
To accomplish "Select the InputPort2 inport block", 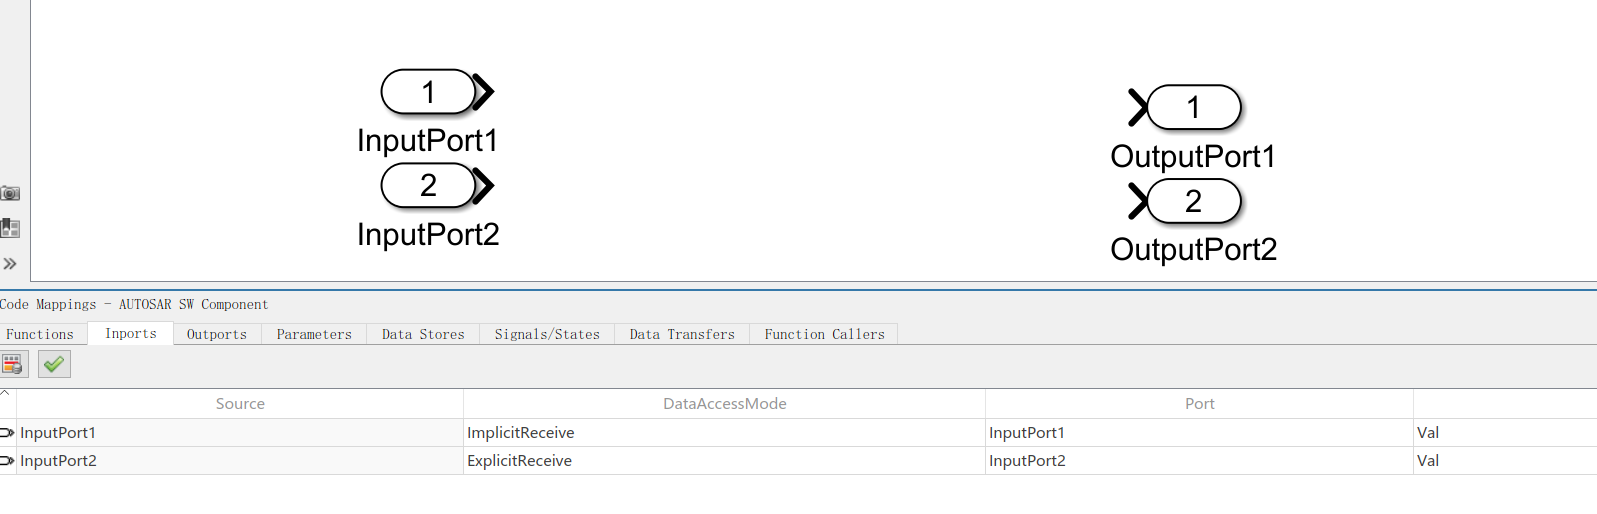I will 428,185.
